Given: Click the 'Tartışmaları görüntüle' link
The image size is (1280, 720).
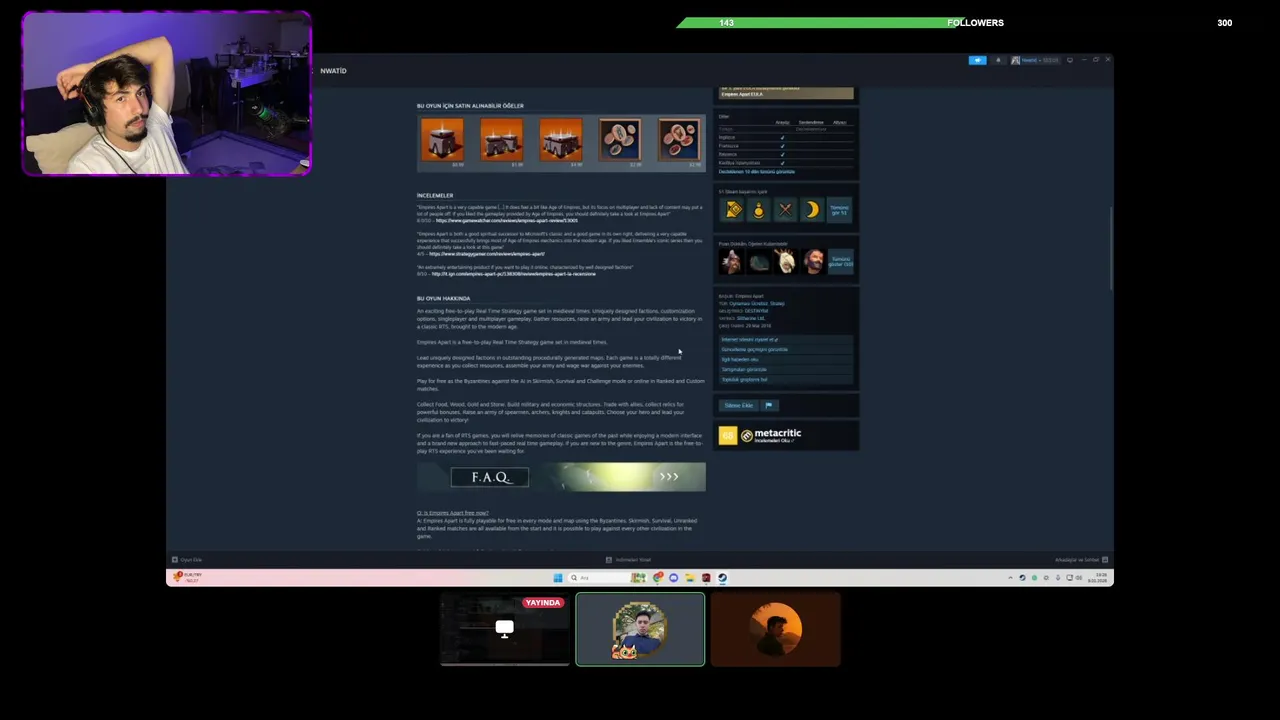Looking at the screenshot, I should [786, 370].
